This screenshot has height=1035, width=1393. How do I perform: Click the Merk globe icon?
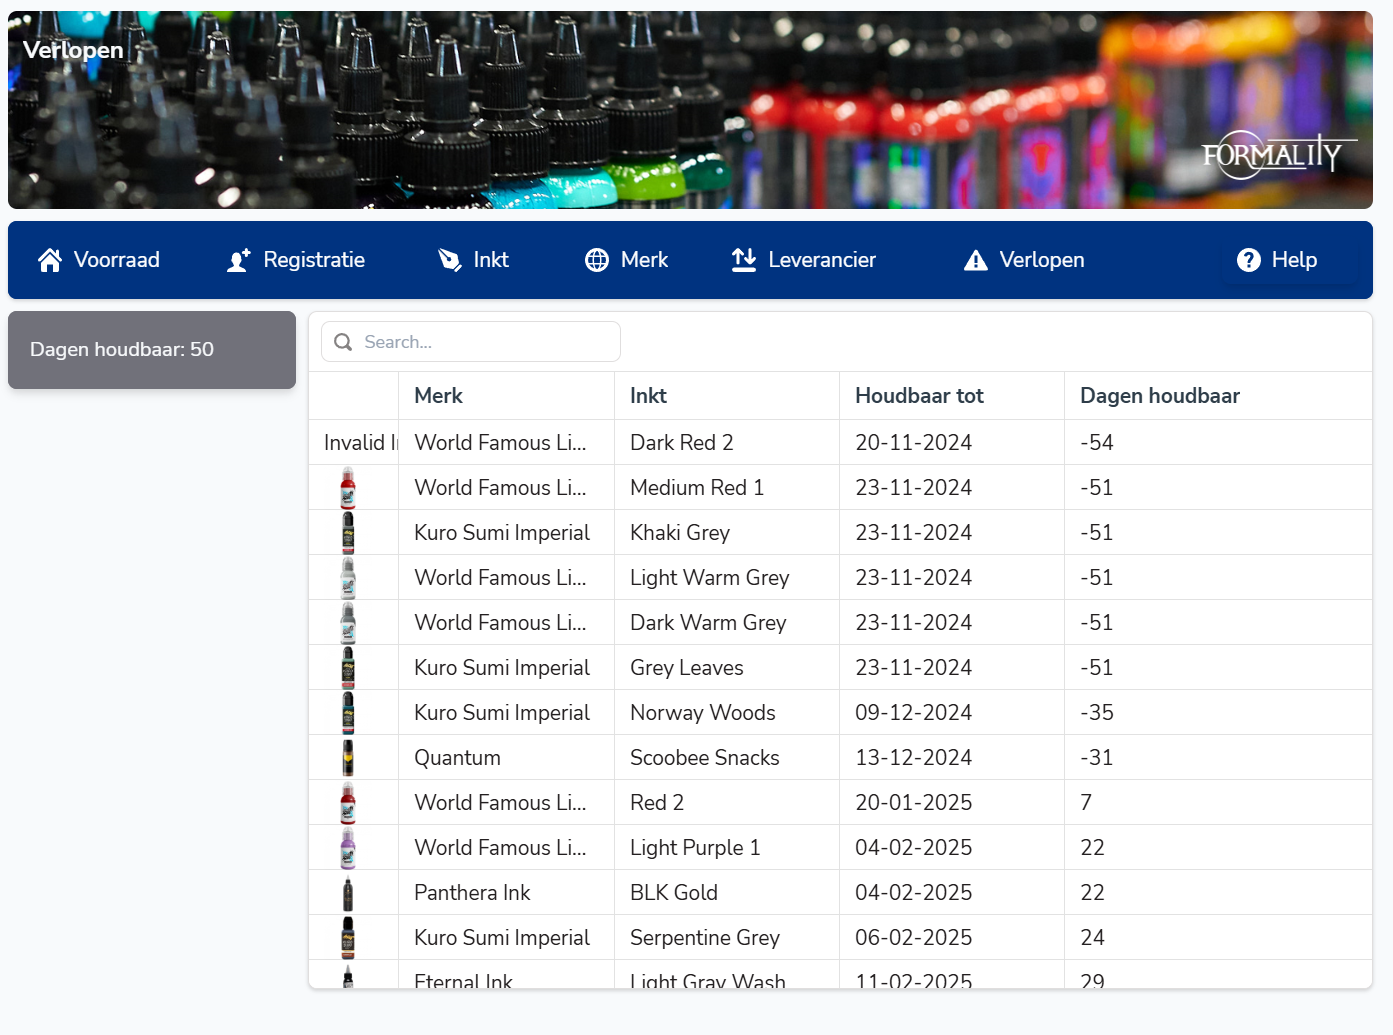pyautogui.click(x=597, y=260)
